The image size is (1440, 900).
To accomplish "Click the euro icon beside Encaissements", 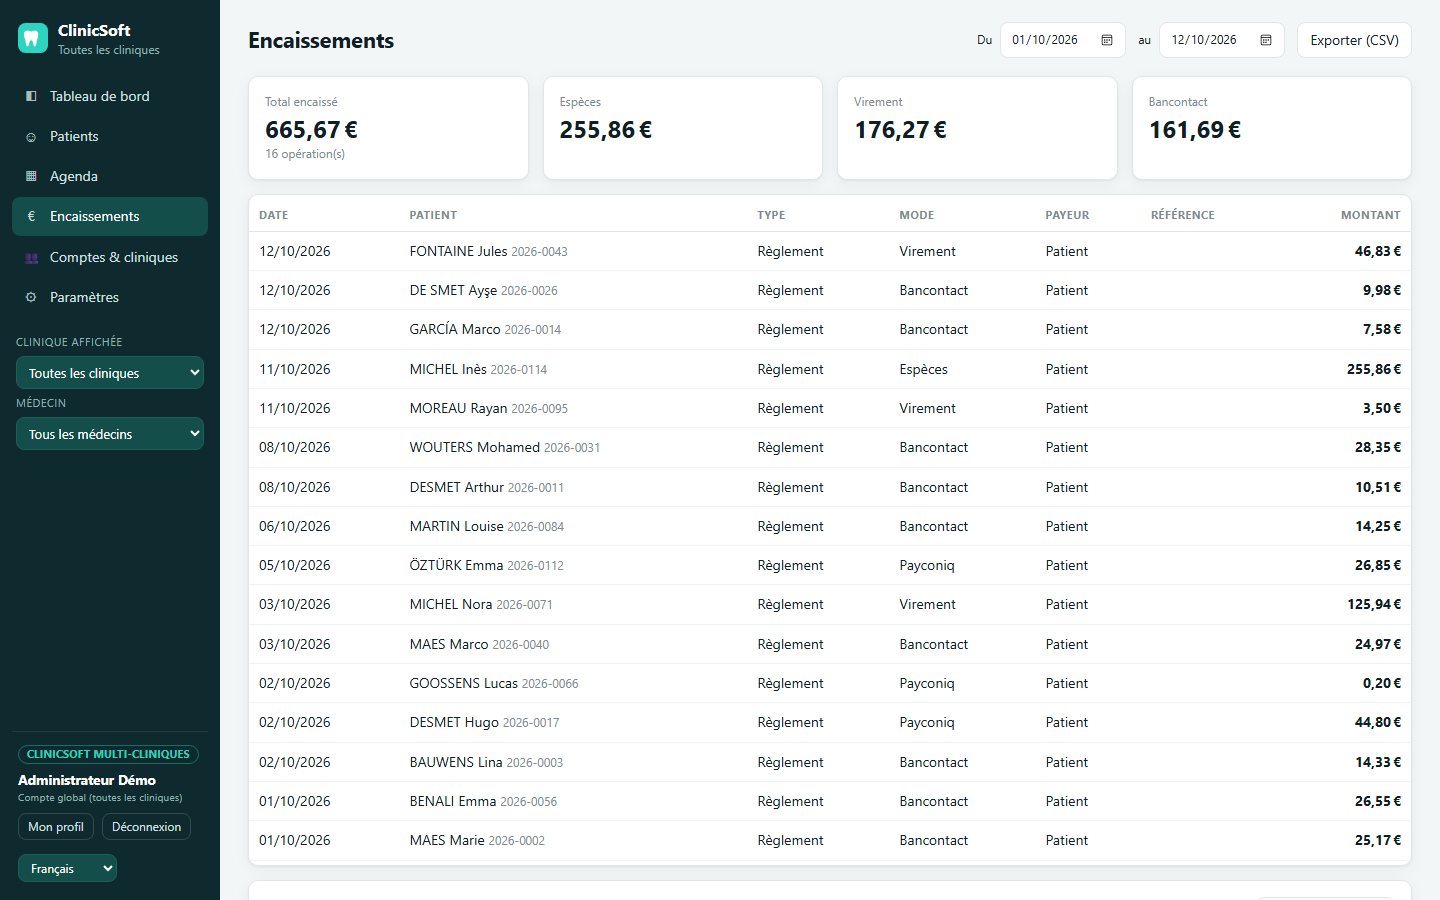I will (x=31, y=216).
